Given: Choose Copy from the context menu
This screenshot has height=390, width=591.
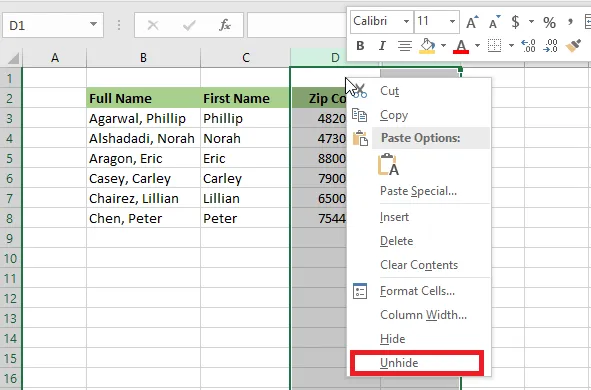Looking at the screenshot, I should pos(419,115).
